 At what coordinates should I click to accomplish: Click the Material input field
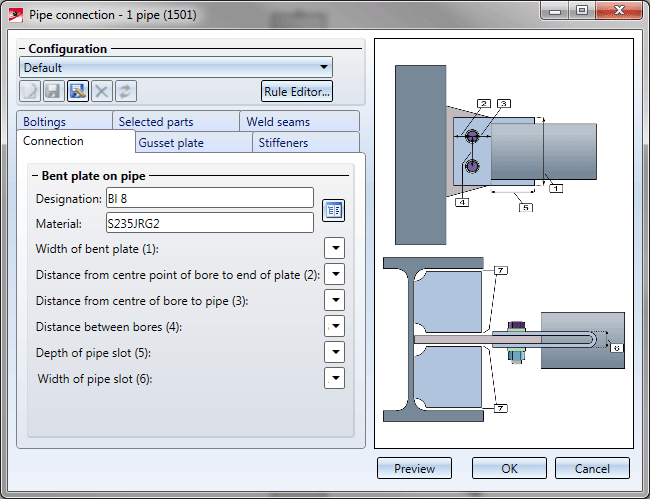[x=209, y=223]
